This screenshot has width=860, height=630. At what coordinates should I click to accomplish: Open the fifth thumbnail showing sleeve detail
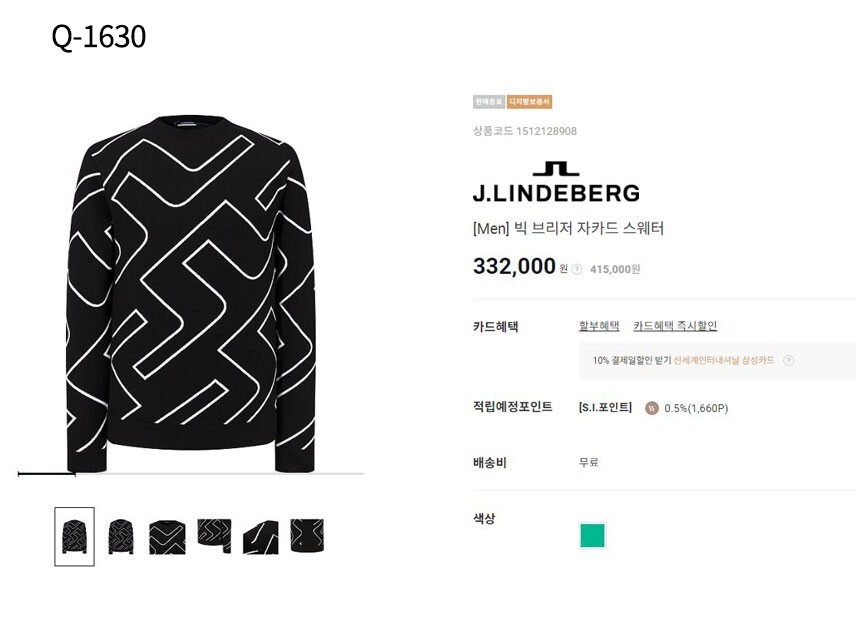pyautogui.click(x=261, y=537)
